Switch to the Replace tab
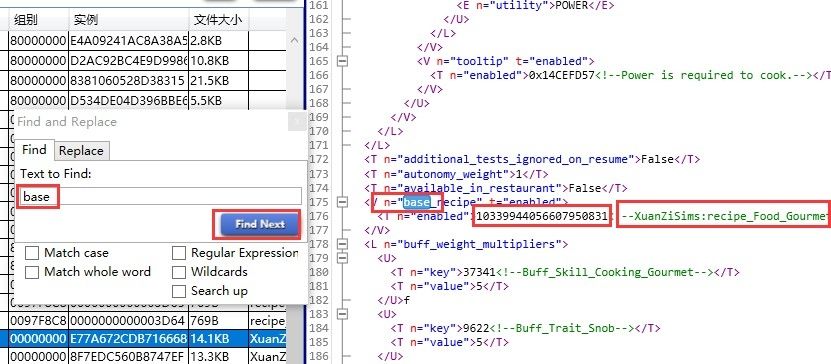 coord(81,151)
